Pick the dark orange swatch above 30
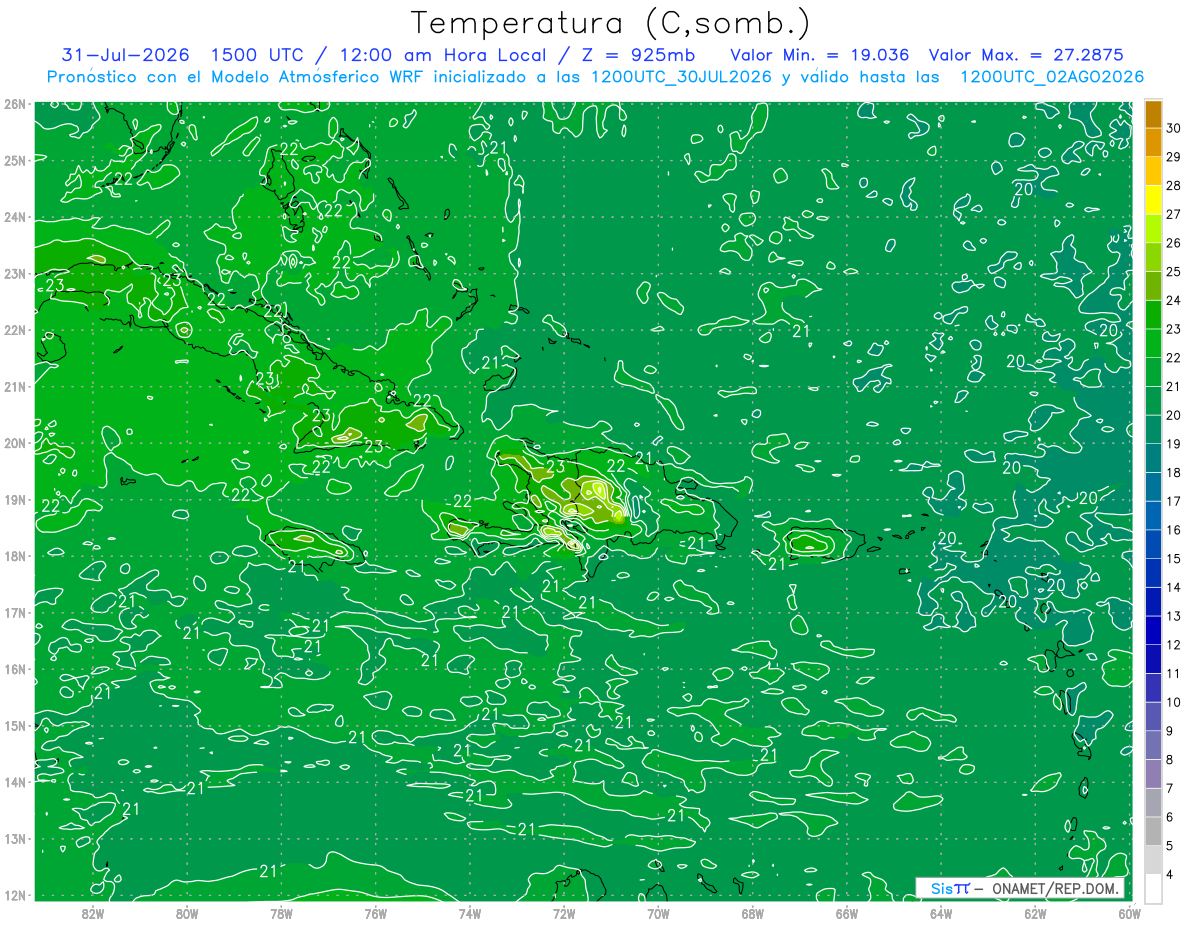Image resolution: width=1200 pixels, height=927 pixels. [1153, 114]
